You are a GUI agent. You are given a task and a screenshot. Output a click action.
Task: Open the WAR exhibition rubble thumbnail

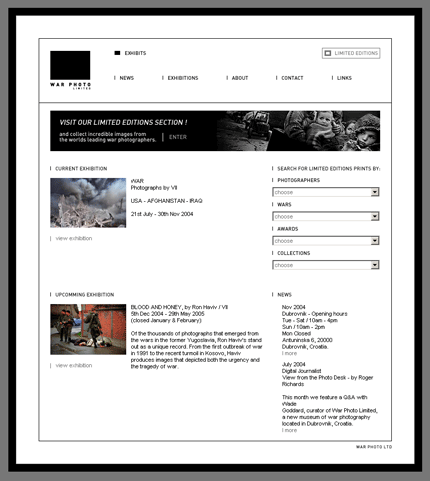coord(88,203)
